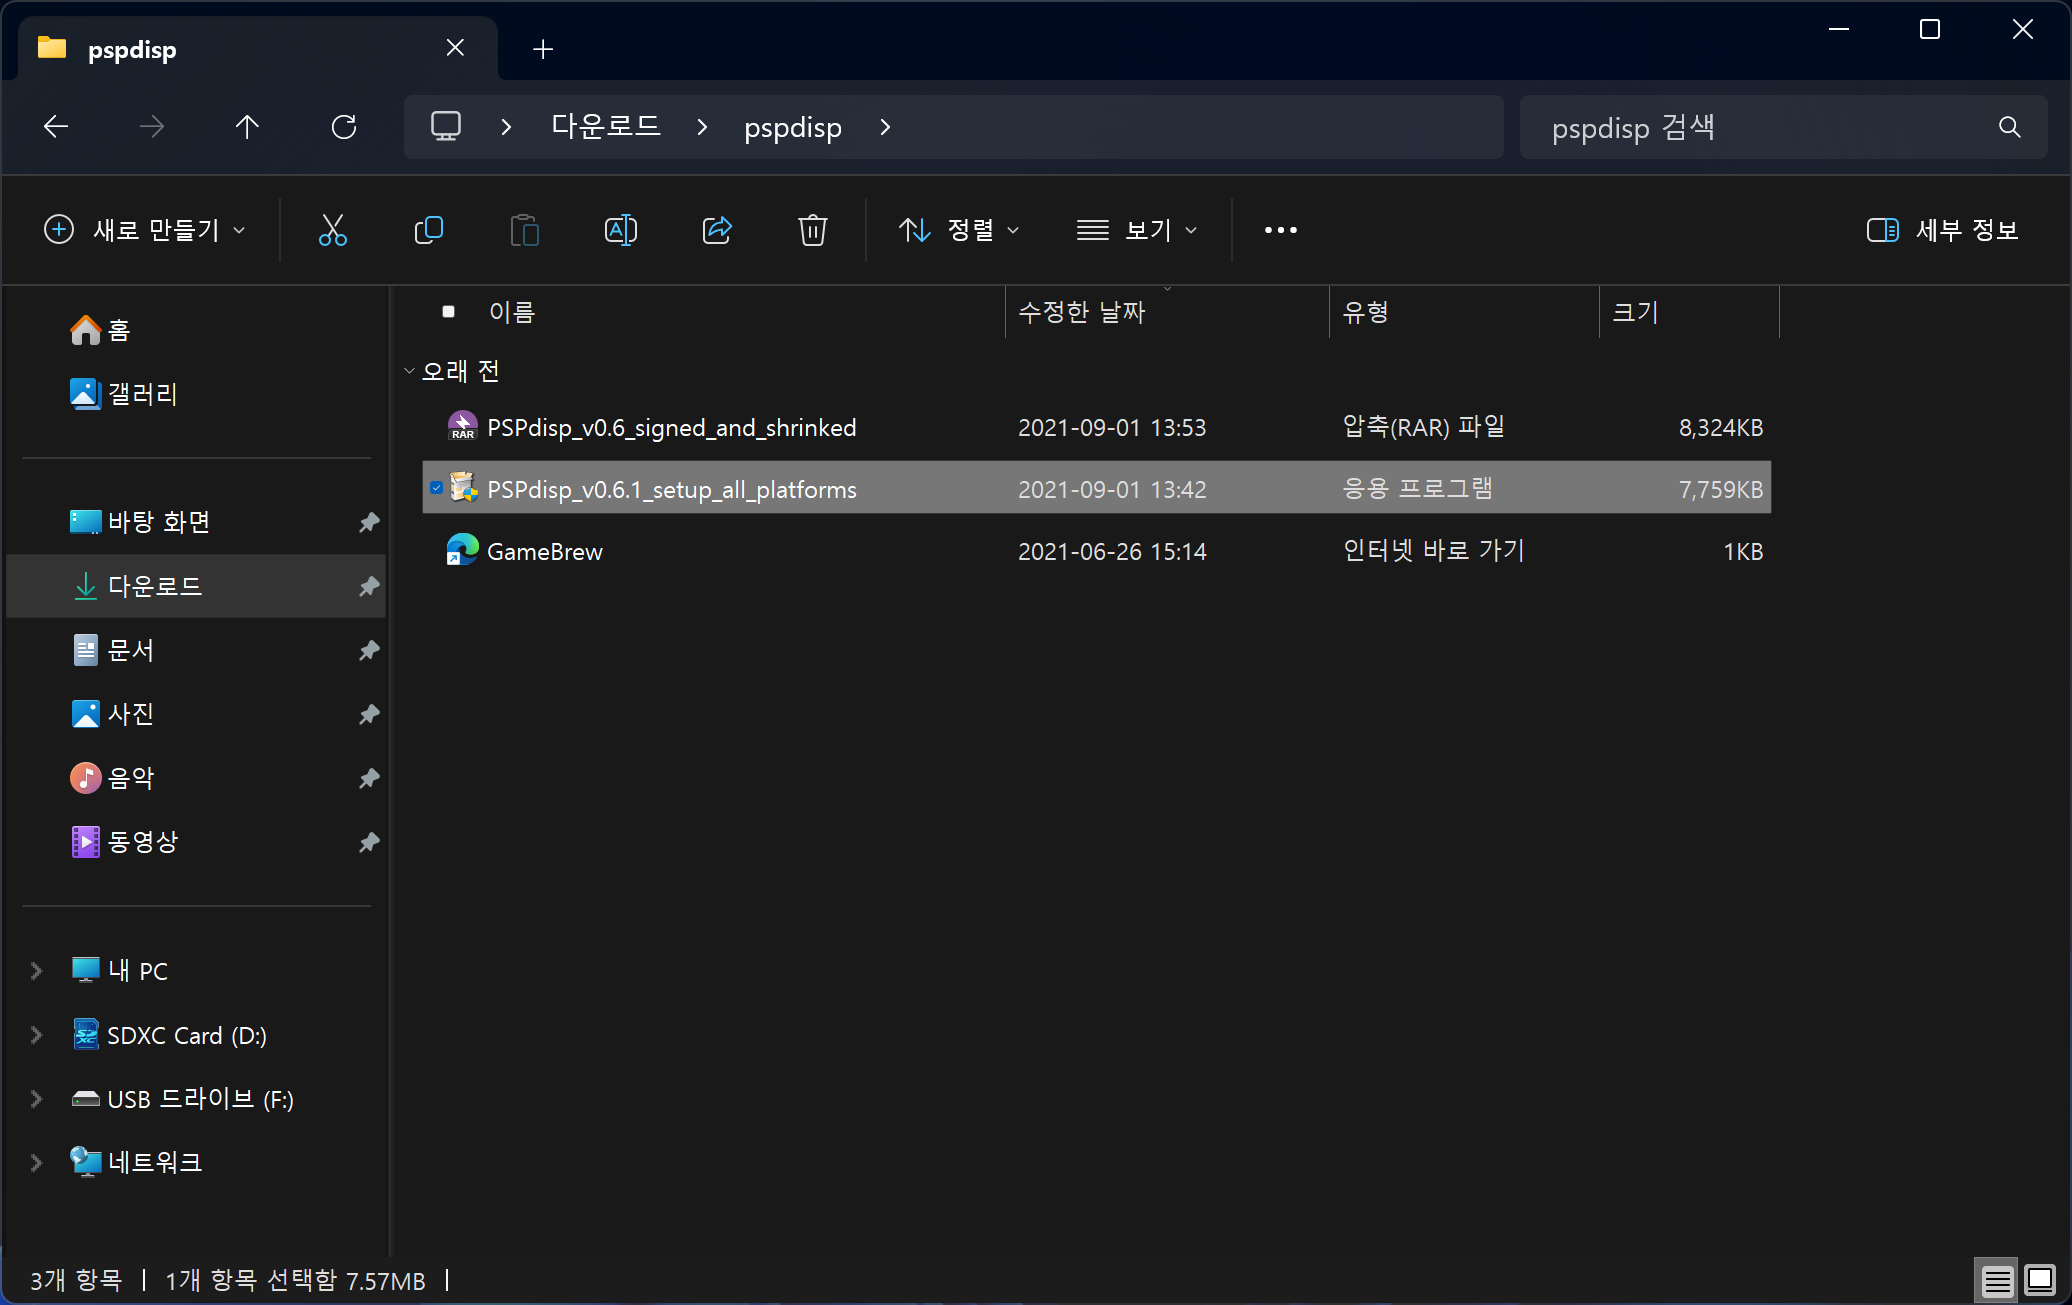The image size is (2072, 1305).
Task: Click the Share icon
Action: (717, 230)
